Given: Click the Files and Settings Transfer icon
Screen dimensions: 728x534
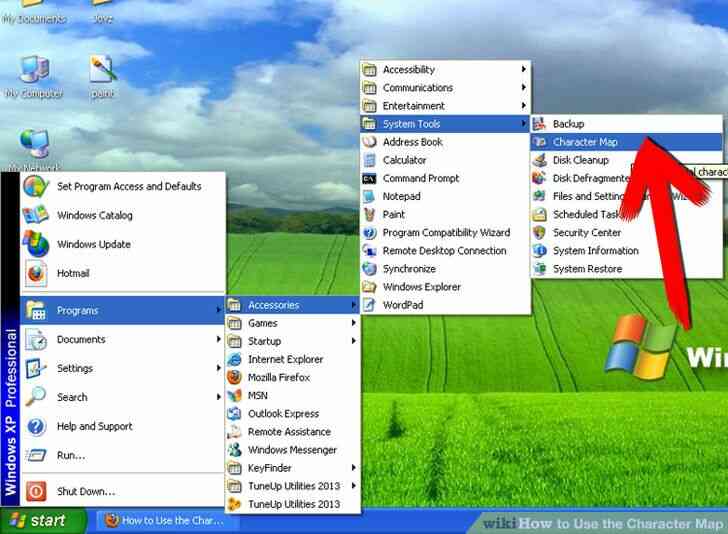Looking at the screenshot, I should pyautogui.click(x=539, y=196).
